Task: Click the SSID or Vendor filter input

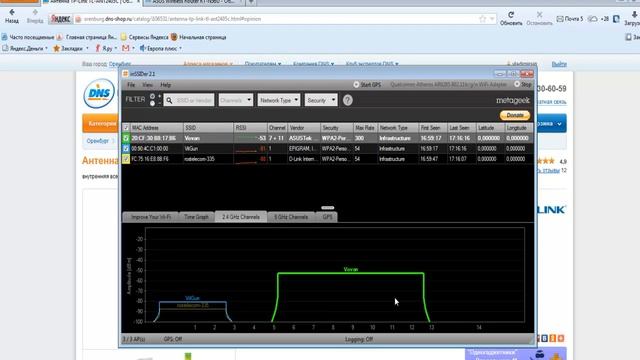Action: click(x=189, y=100)
